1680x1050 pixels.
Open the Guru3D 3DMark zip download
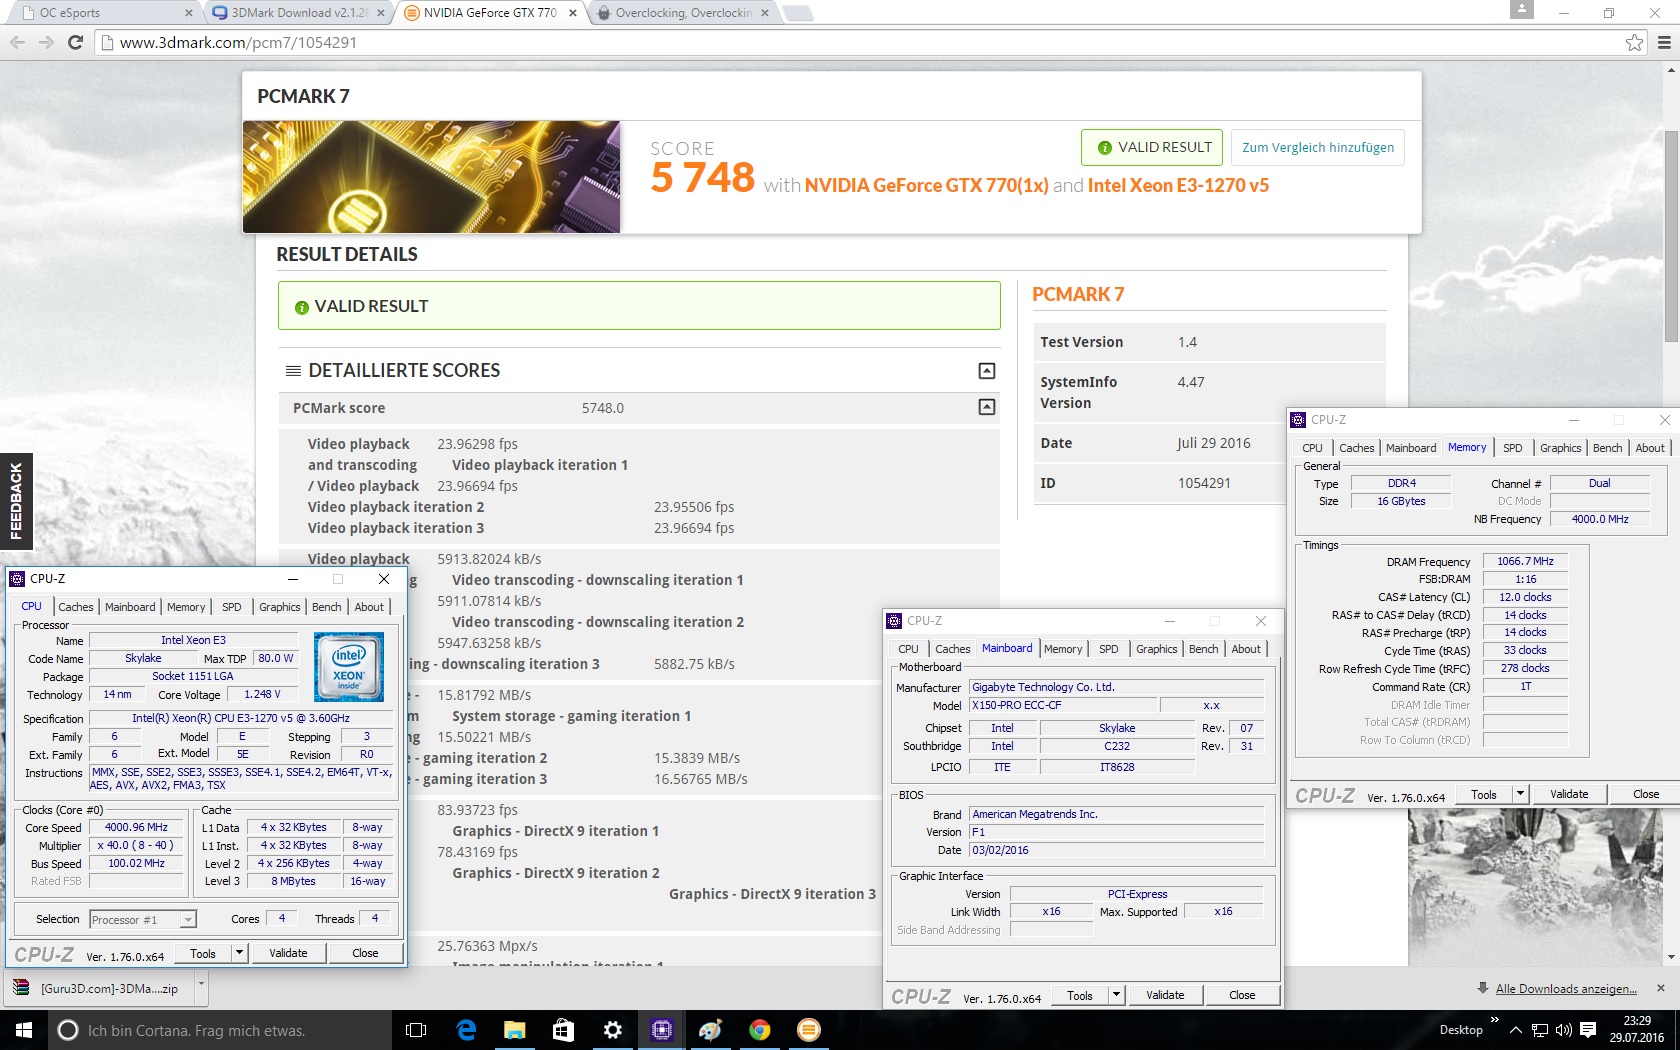tap(98, 988)
